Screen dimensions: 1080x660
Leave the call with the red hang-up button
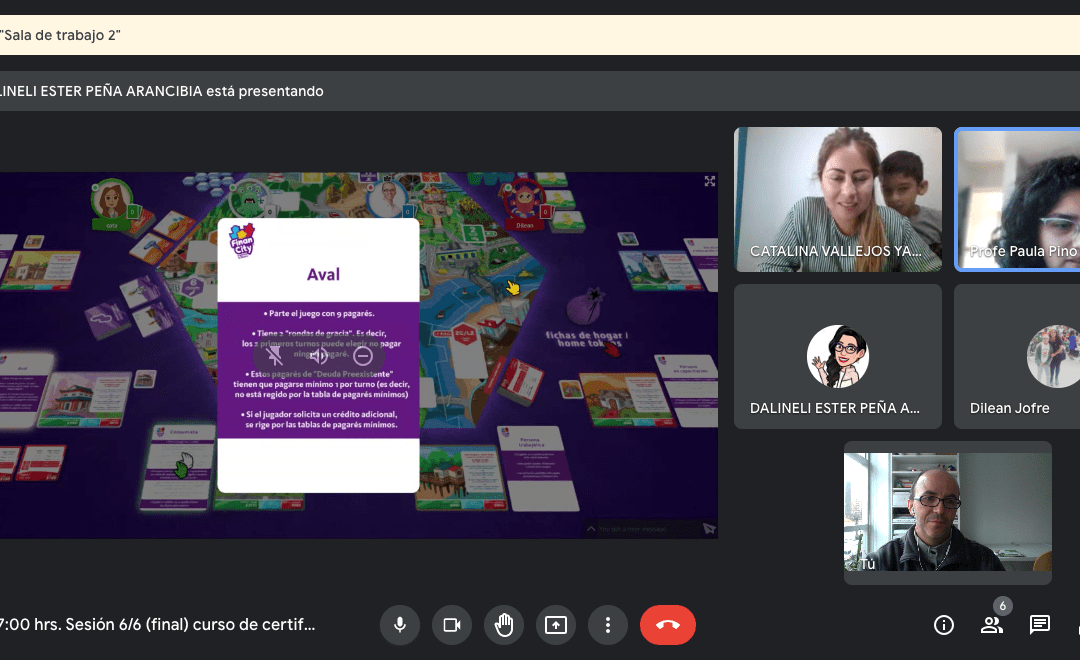667,625
